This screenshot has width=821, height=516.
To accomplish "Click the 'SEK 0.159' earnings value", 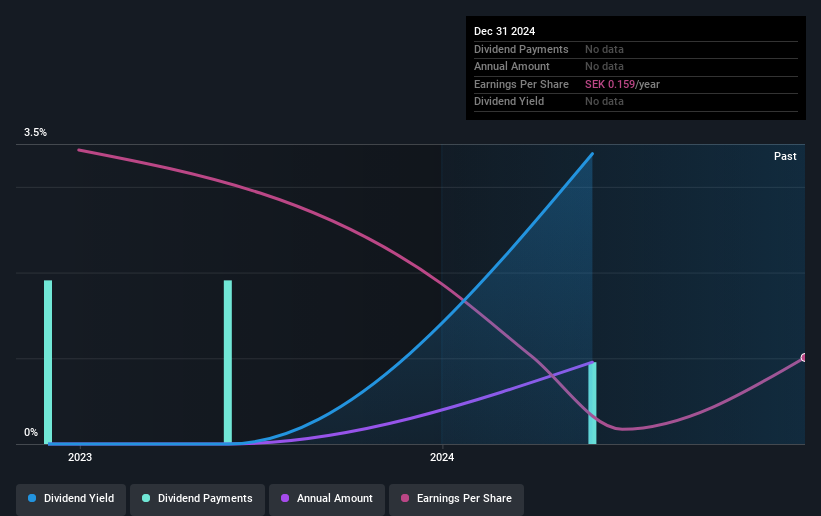I will point(609,84).
